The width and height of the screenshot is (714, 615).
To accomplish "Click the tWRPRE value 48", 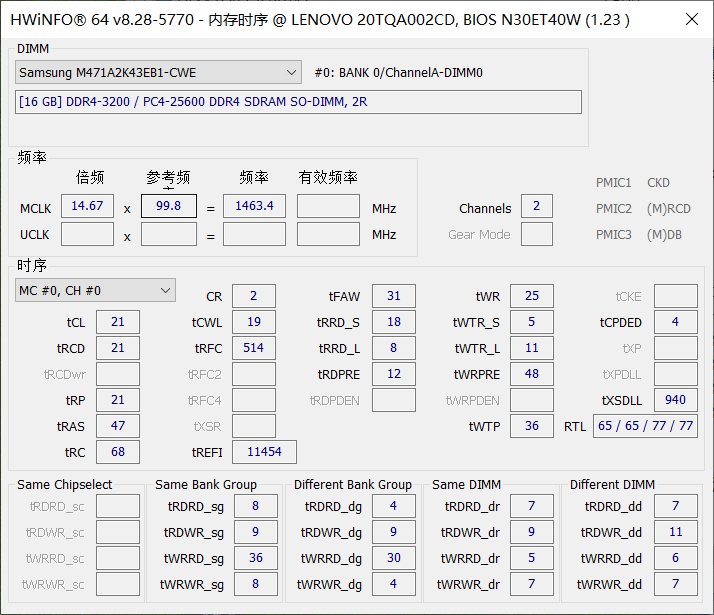I will point(532,374).
